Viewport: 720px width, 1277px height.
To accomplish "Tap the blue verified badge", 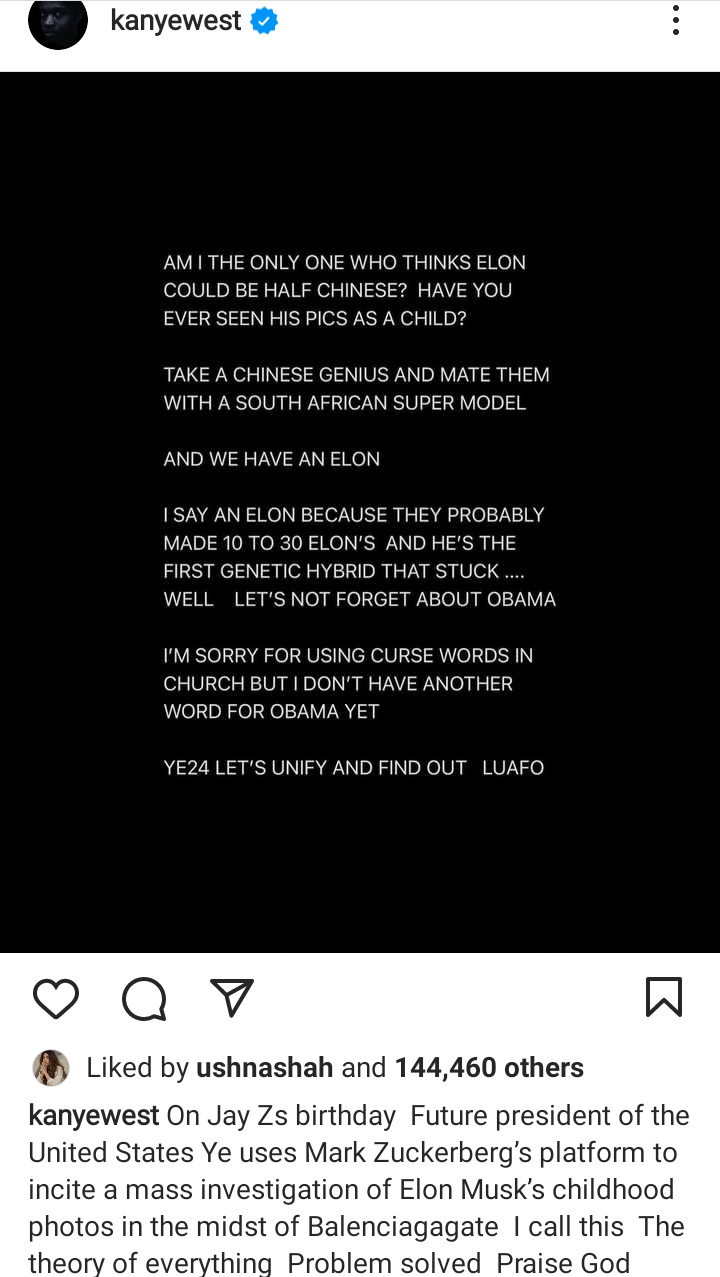I will pos(264,21).
